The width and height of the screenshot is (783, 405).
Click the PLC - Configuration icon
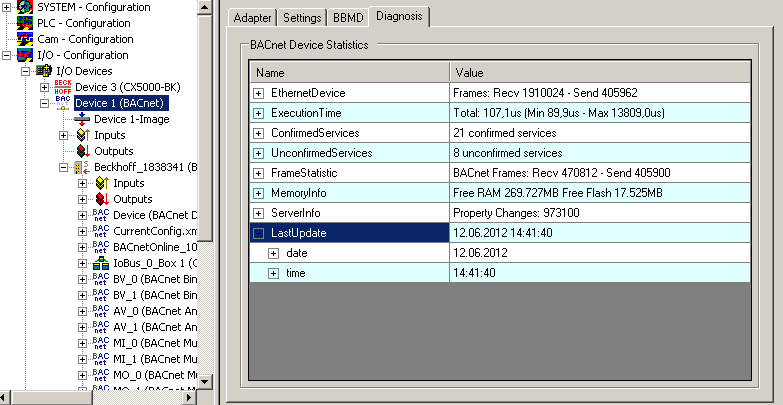coord(25,23)
